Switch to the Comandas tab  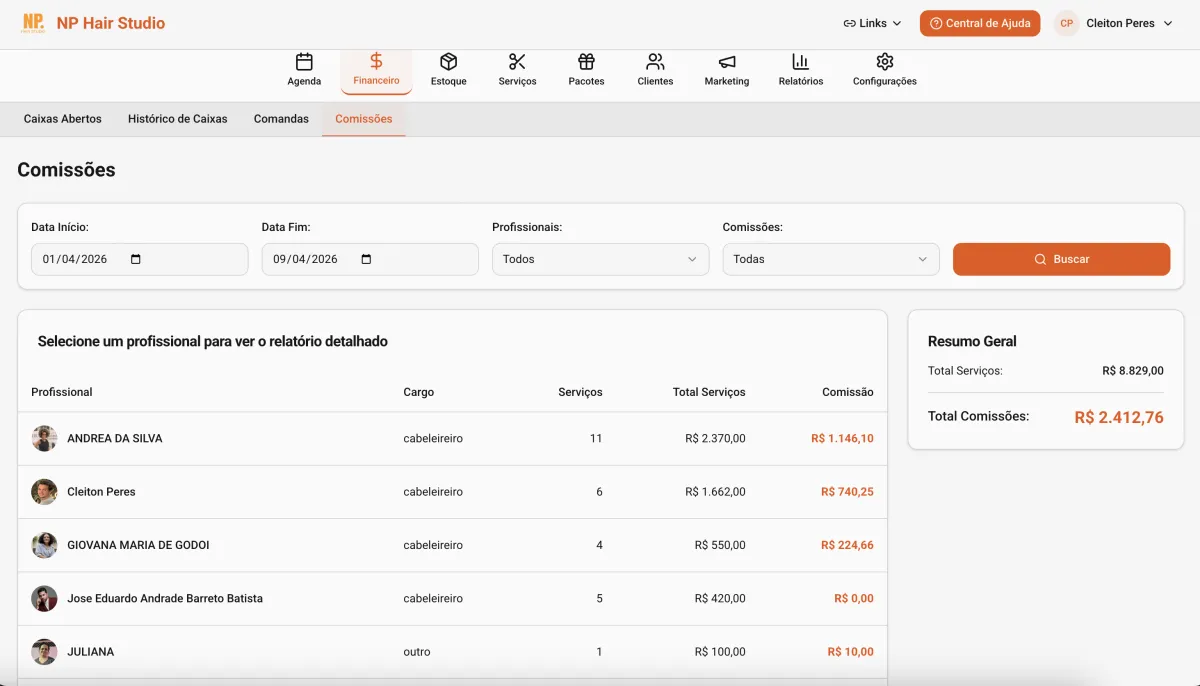click(281, 118)
